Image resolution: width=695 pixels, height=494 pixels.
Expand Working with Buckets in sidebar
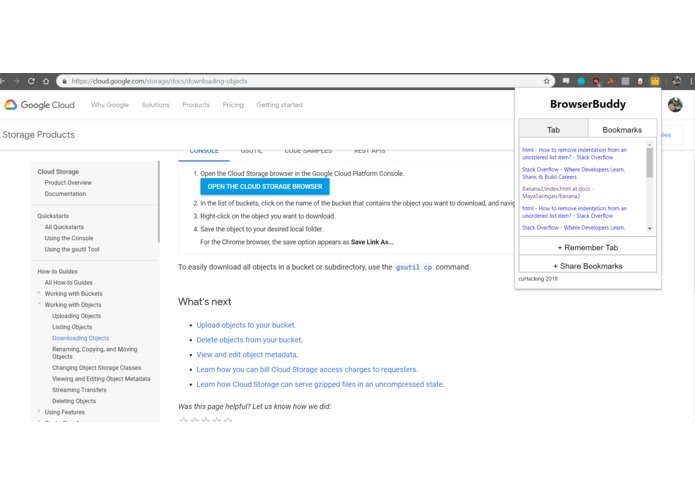pyautogui.click(x=39, y=293)
